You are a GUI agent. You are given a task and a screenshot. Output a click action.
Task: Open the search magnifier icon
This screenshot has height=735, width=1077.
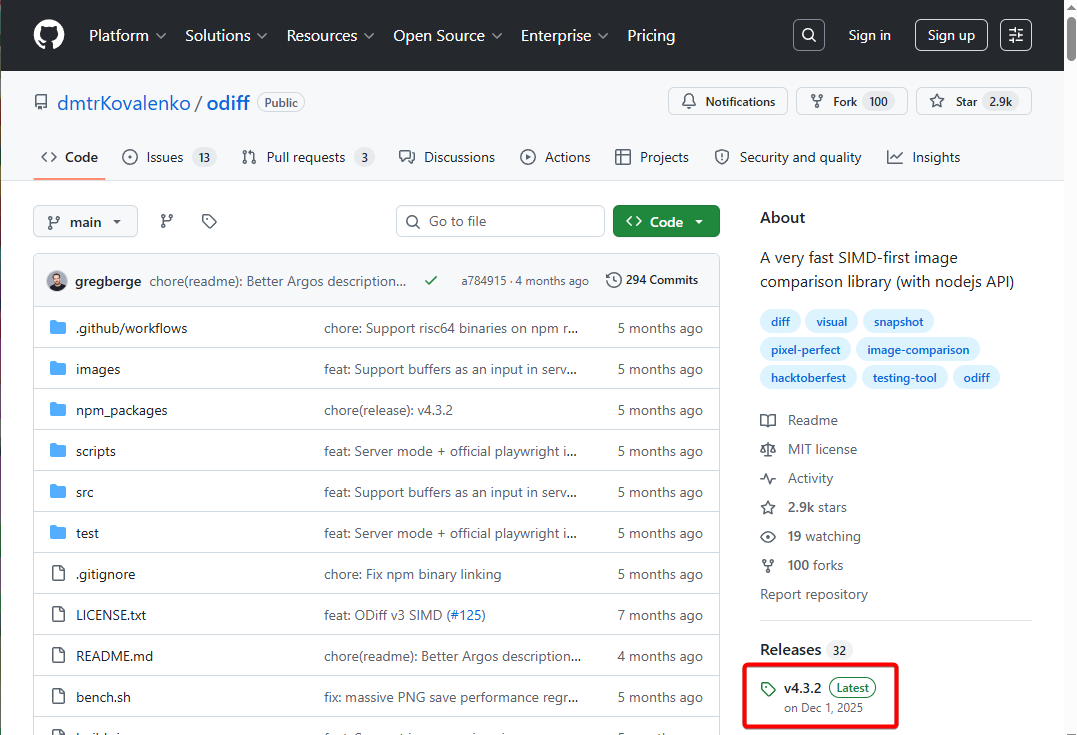tap(809, 35)
